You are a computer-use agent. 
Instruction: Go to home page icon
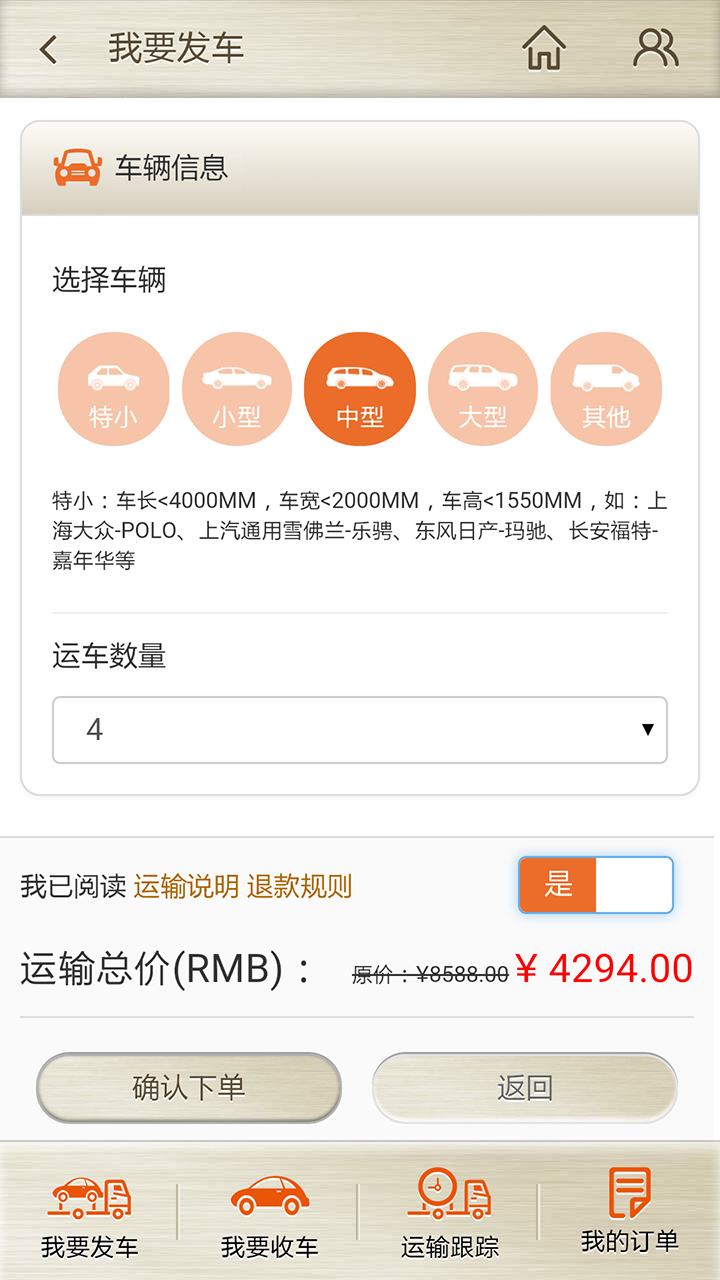(544, 48)
